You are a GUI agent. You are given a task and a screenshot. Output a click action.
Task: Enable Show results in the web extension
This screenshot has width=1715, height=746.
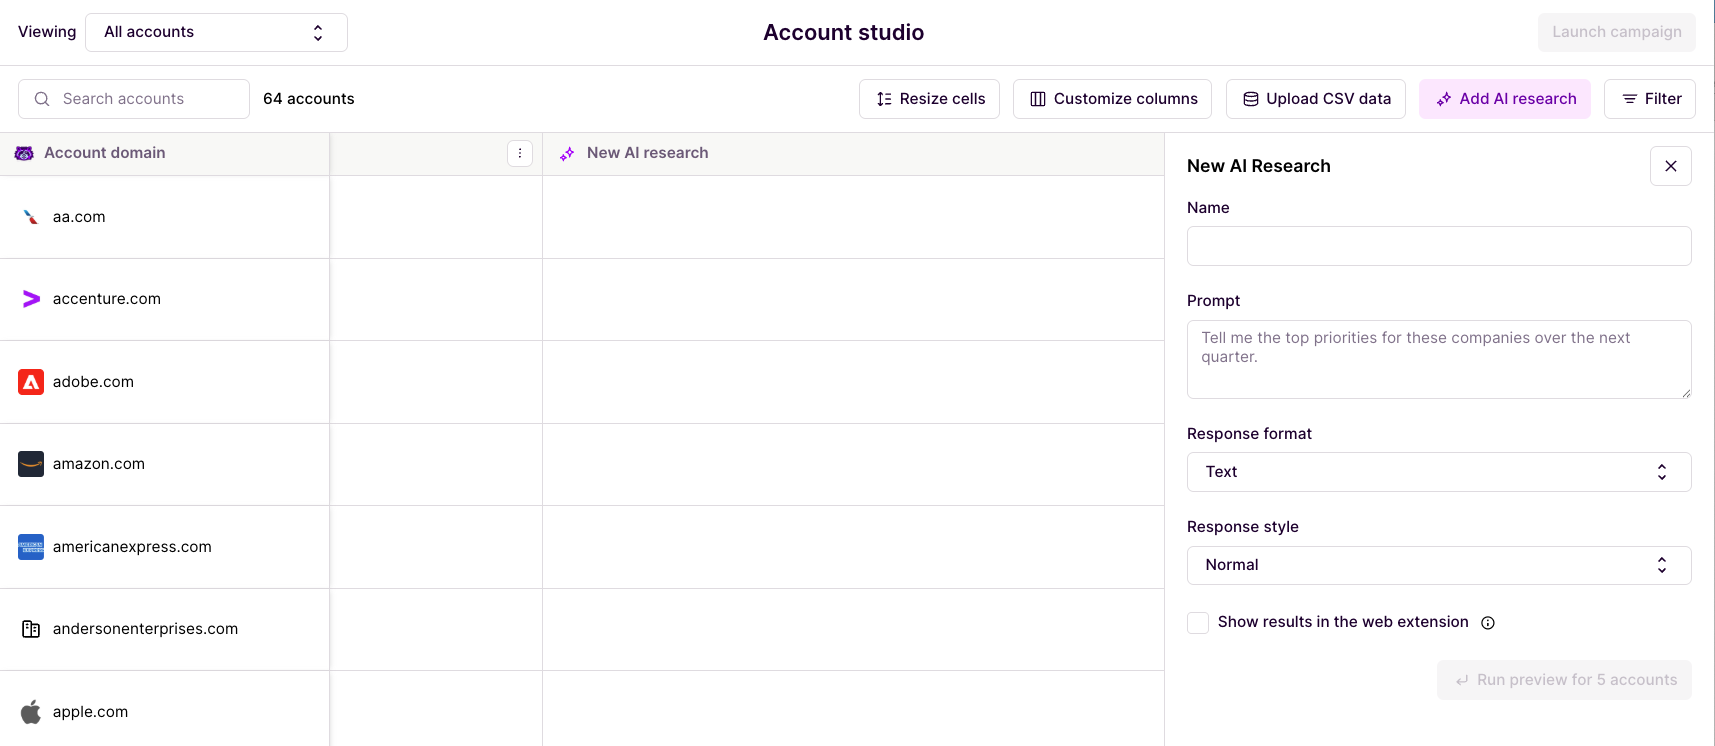(1198, 623)
